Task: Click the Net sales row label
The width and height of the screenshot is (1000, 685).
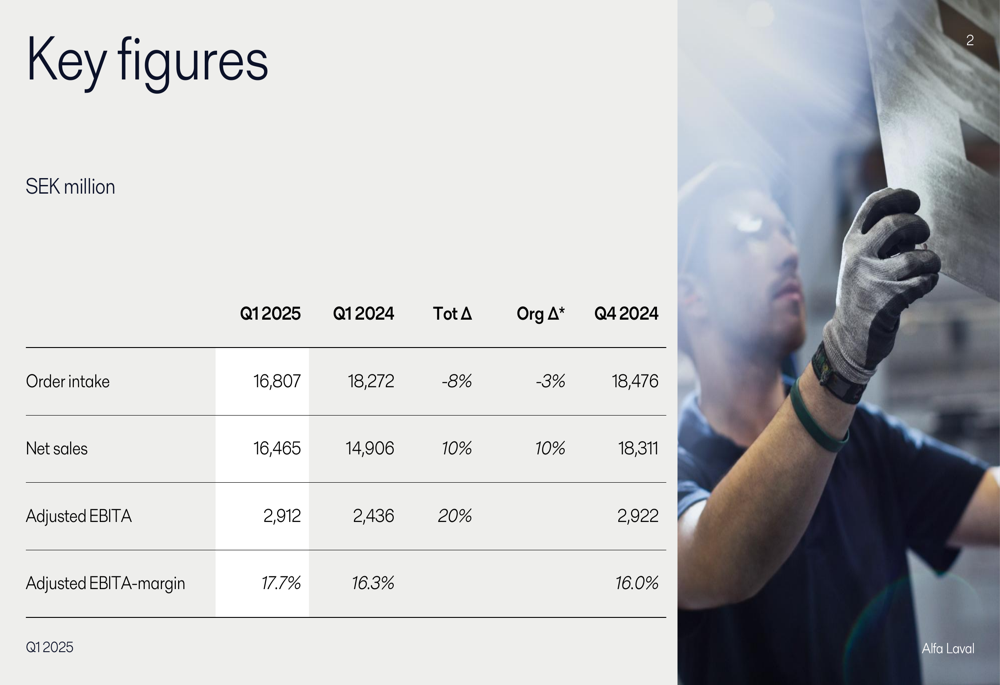Action: tap(57, 449)
